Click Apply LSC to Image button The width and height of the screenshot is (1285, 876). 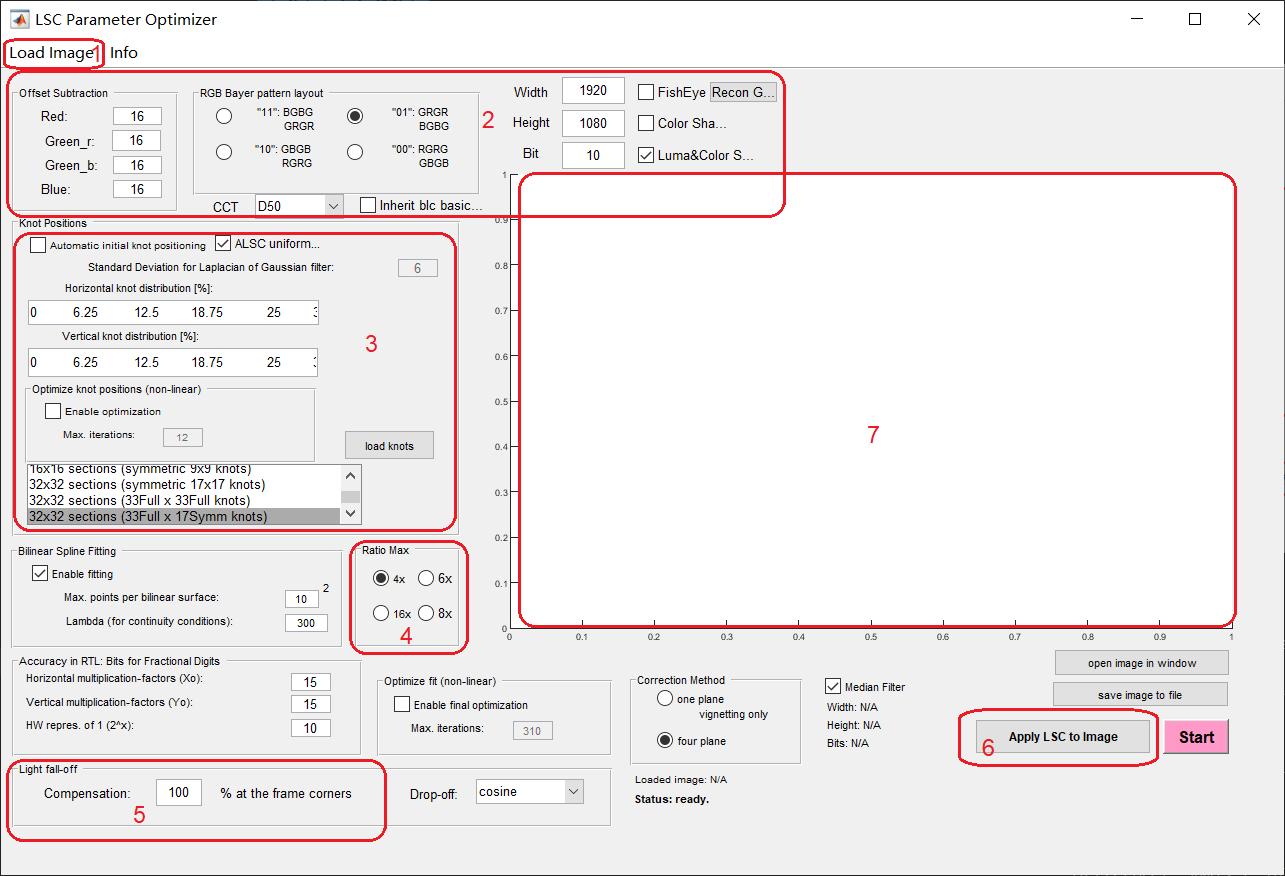point(1062,737)
